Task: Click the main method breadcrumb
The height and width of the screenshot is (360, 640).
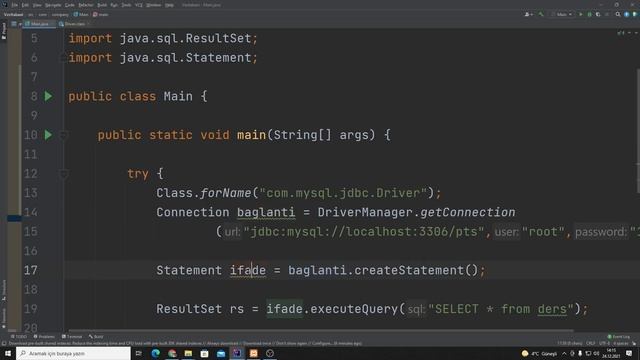Action: coord(101,14)
